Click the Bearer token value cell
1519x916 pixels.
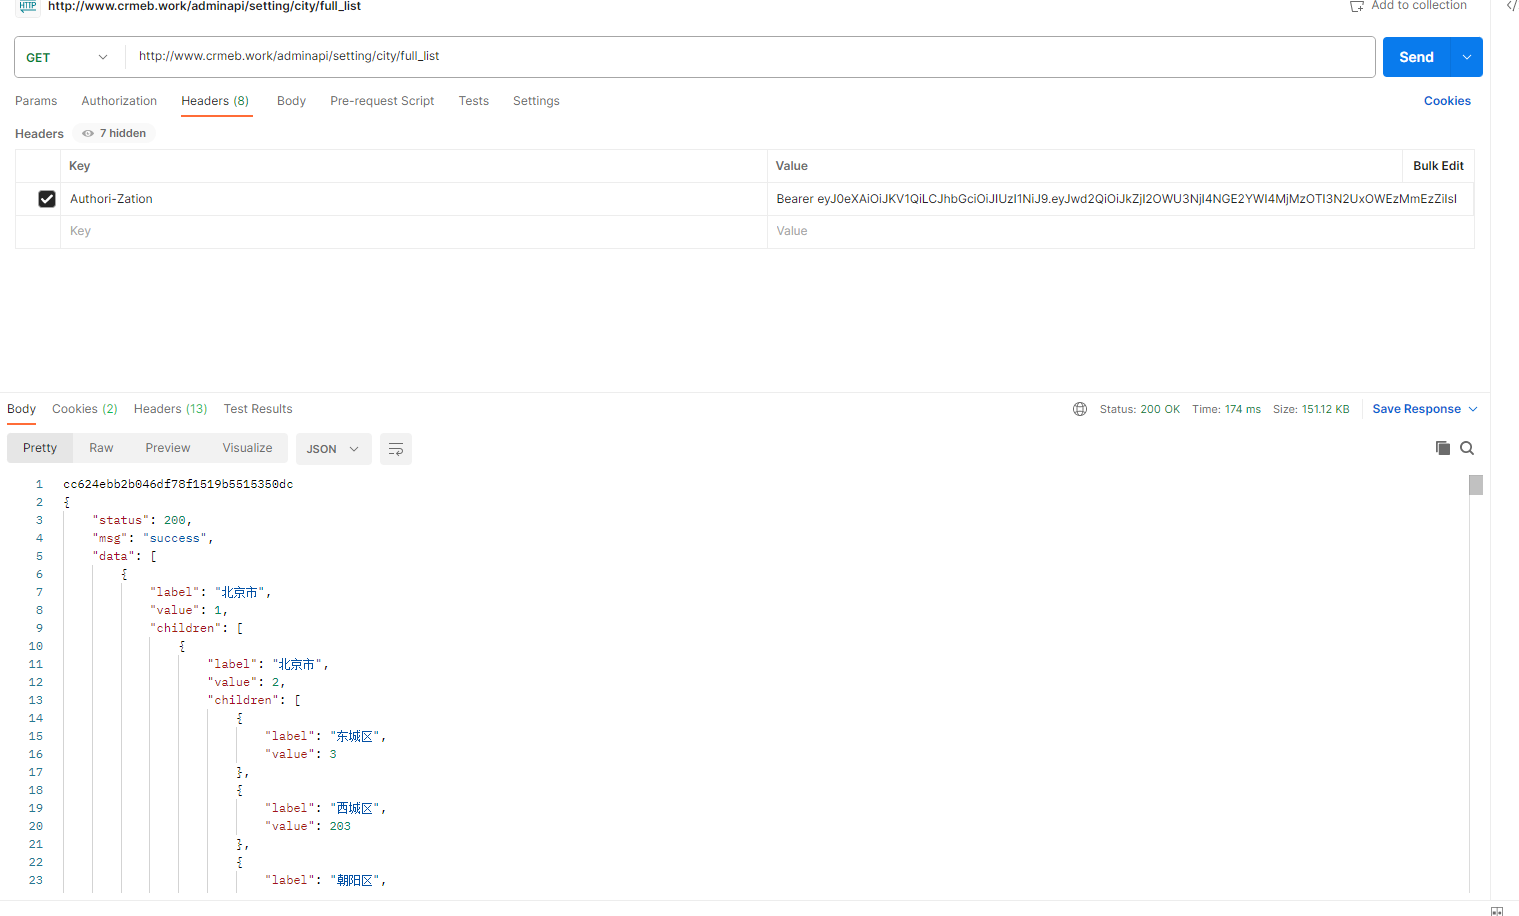(1120, 199)
